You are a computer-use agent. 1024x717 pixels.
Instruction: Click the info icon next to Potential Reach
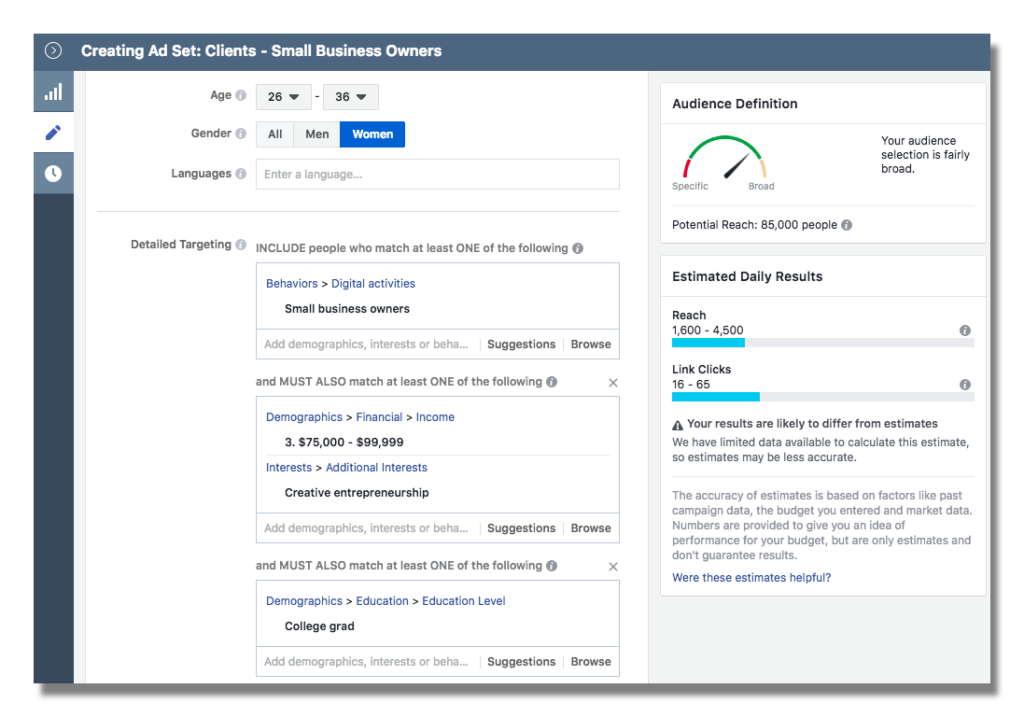(846, 224)
